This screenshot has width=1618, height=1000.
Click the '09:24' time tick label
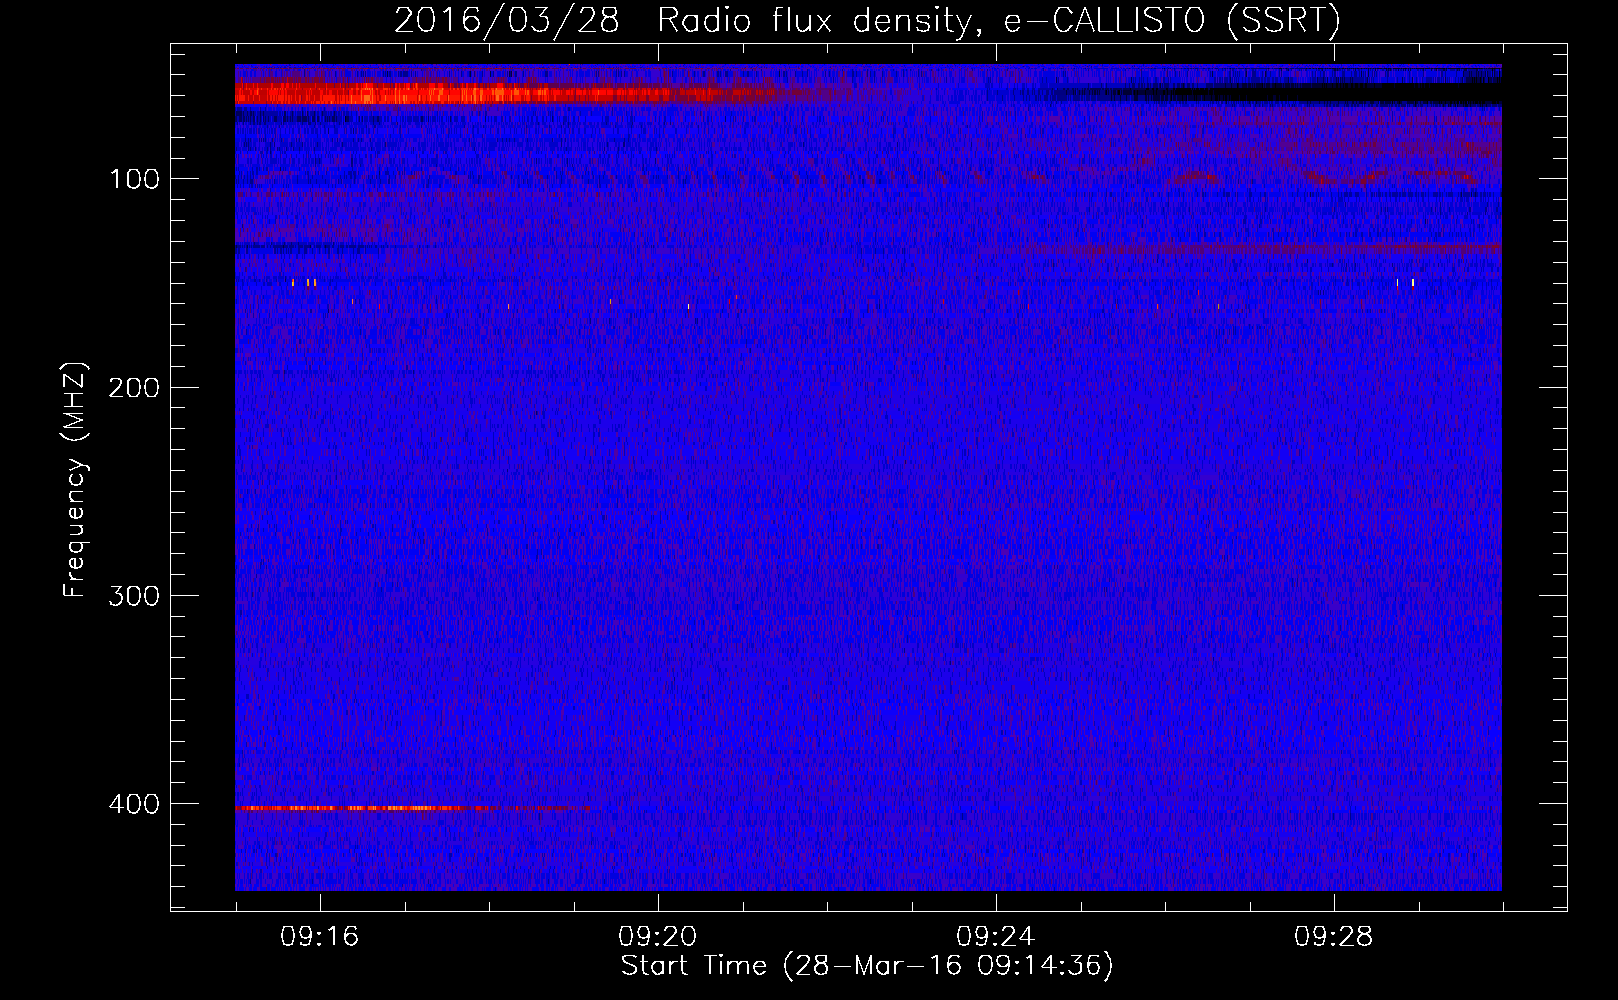click(995, 937)
